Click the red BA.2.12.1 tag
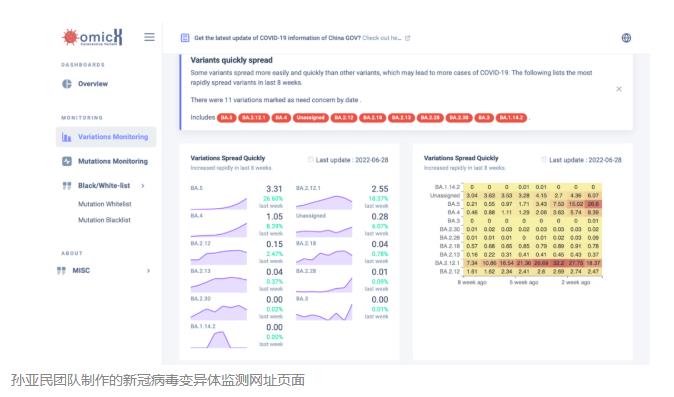 [x=254, y=118]
